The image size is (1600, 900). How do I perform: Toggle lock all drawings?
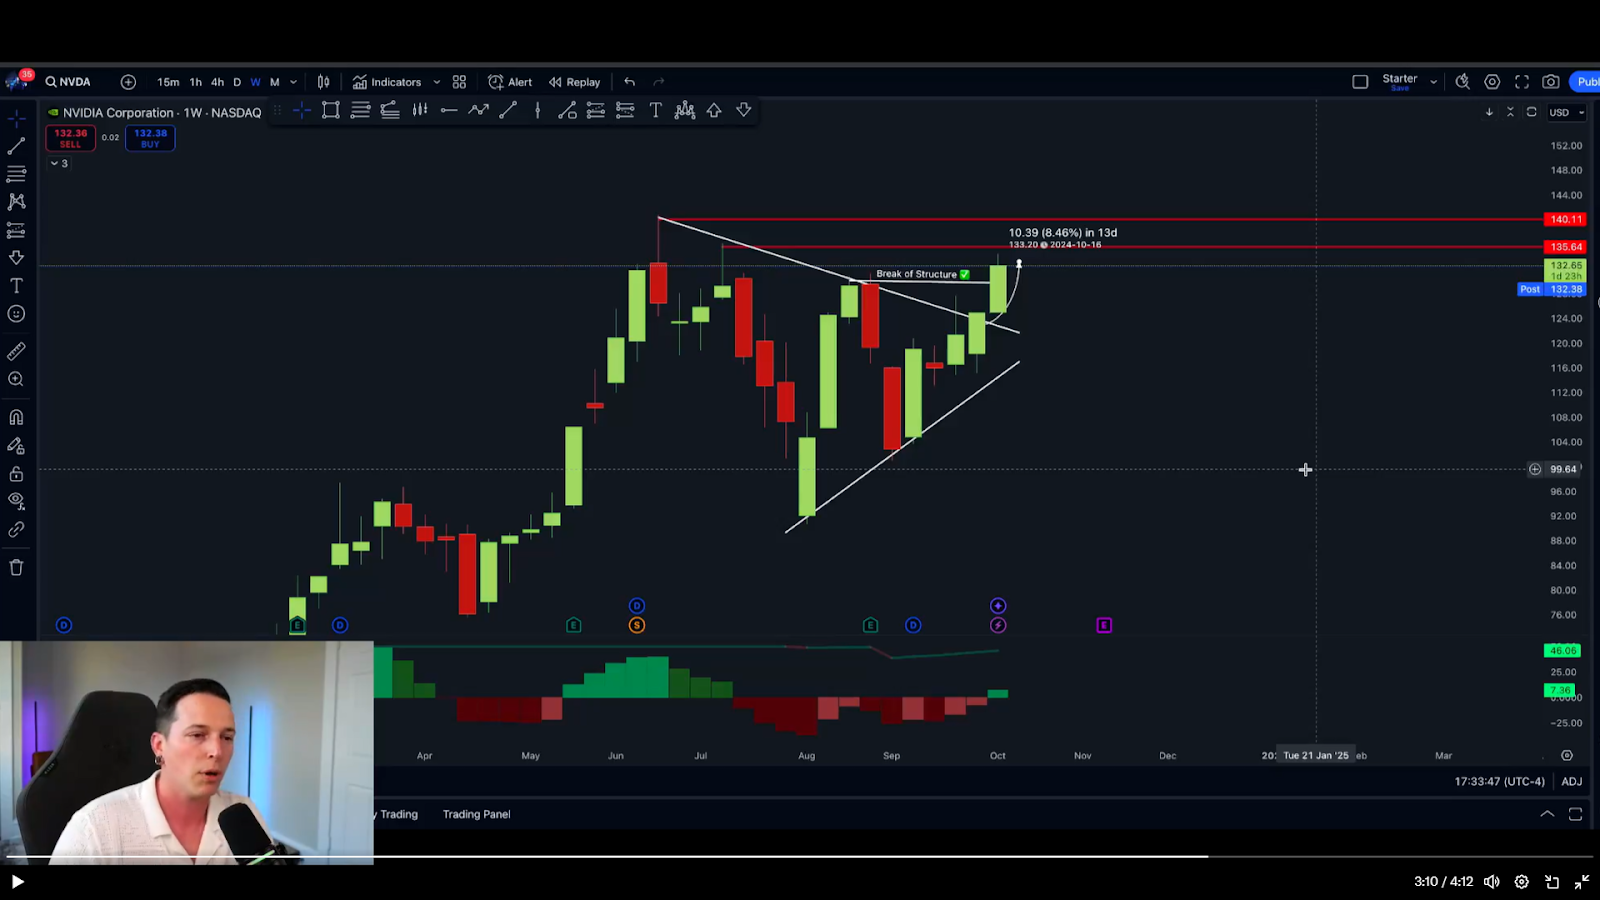coord(16,474)
